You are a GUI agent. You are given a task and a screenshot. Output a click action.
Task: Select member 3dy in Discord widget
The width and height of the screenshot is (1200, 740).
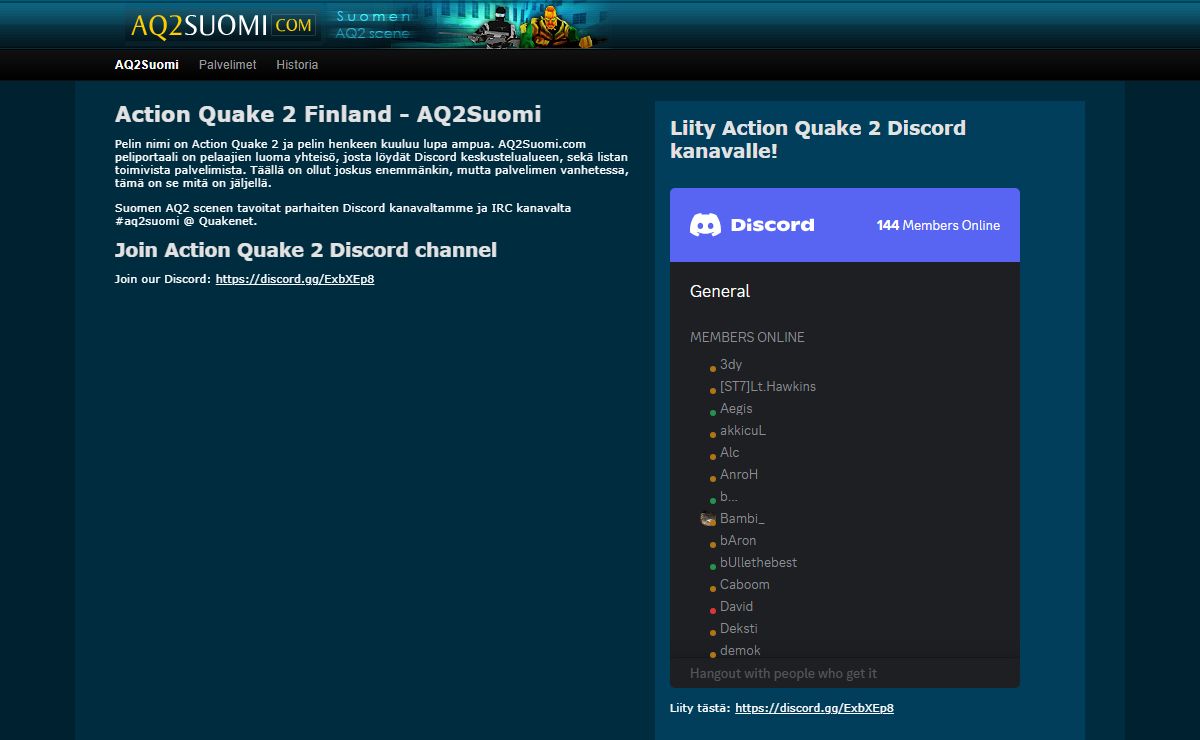(731, 365)
